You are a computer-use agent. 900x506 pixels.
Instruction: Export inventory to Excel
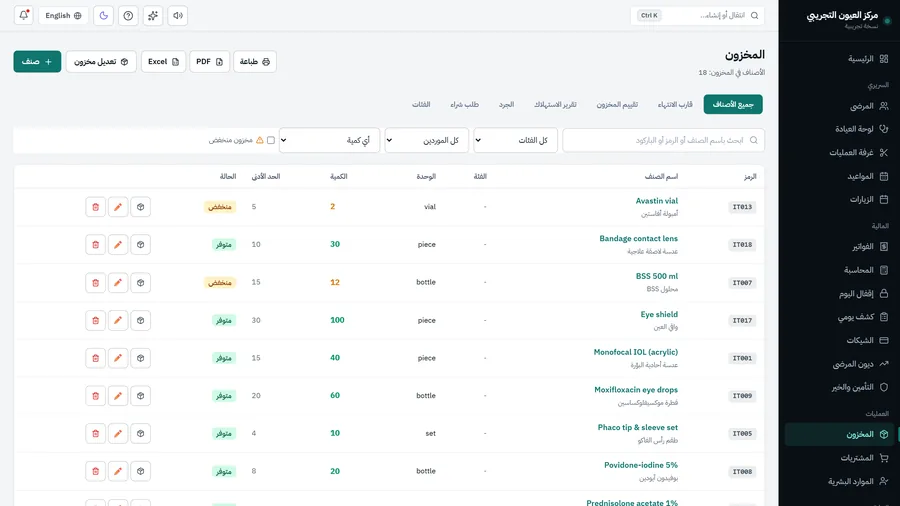click(x=163, y=61)
